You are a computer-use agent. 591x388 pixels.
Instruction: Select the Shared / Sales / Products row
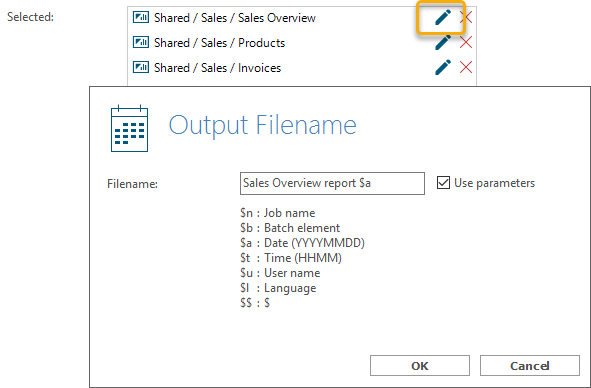(302, 42)
